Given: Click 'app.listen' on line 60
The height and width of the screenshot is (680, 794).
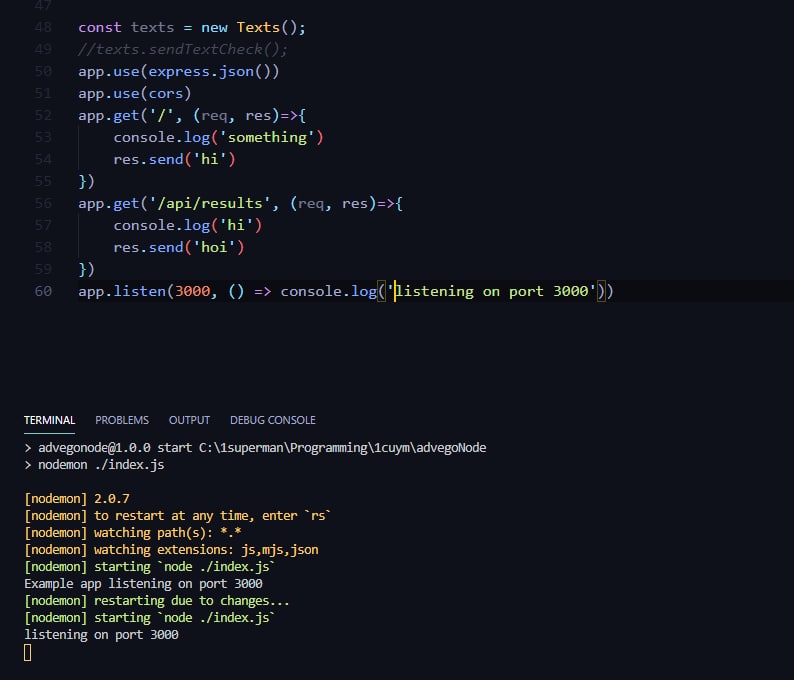Looking at the screenshot, I should coord(122,291).
